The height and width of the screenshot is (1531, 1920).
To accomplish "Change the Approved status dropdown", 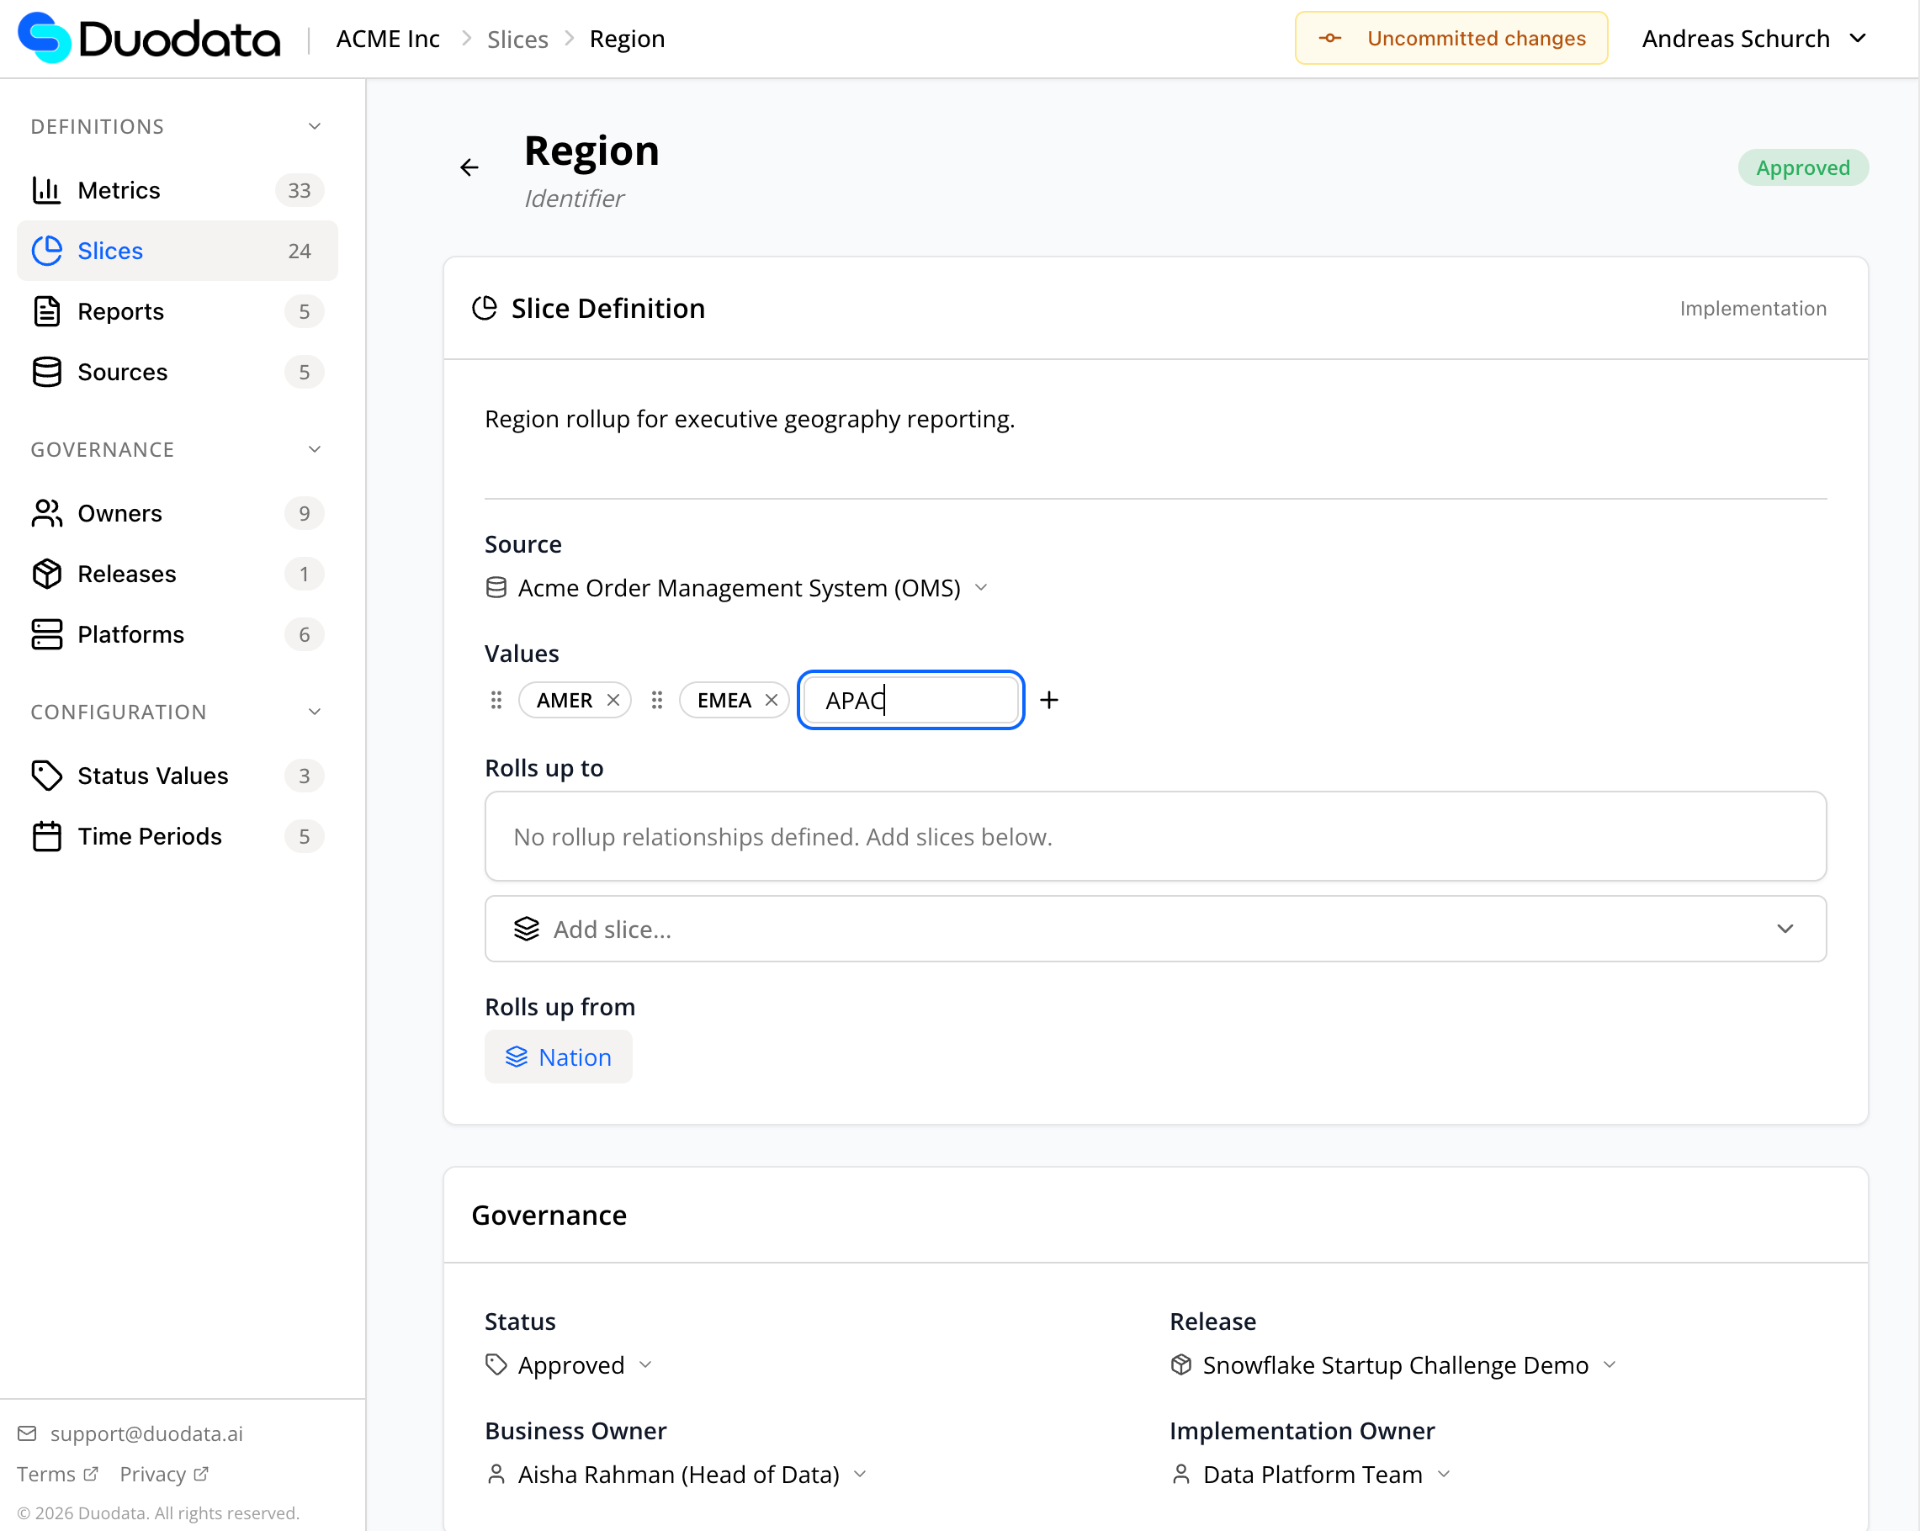I will click(570, 1365).
